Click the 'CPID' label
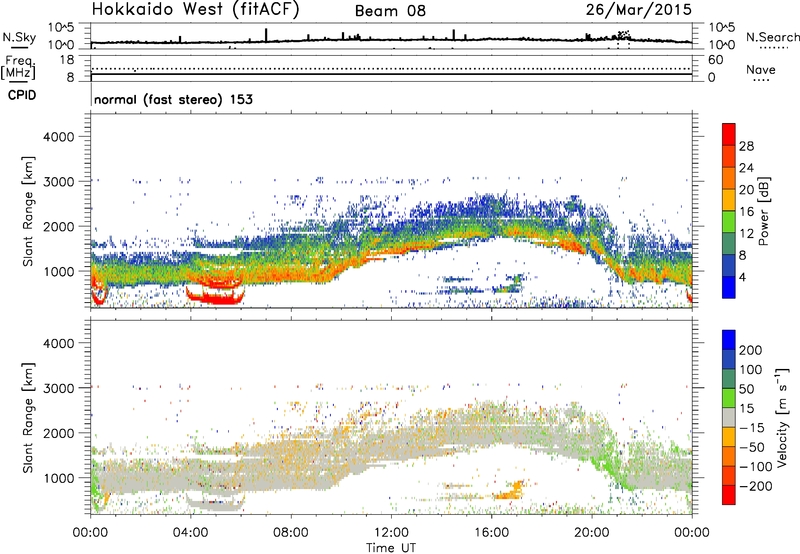Image resolution: width=800 pixels, height=554 pixels. pos(22,95)
